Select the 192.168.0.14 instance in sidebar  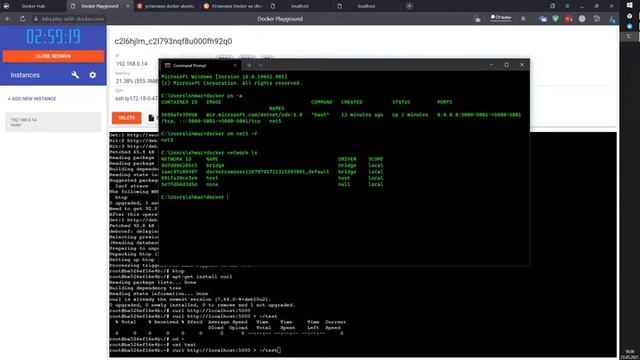[x=53, y=122]
